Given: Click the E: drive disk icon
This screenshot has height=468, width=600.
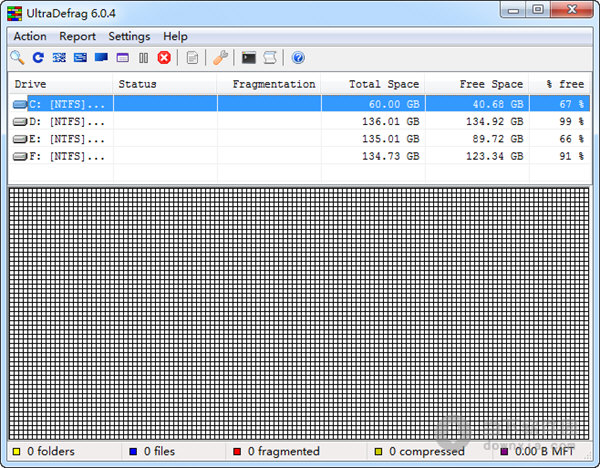Looking at the screenshot, I should pos(20,139).
